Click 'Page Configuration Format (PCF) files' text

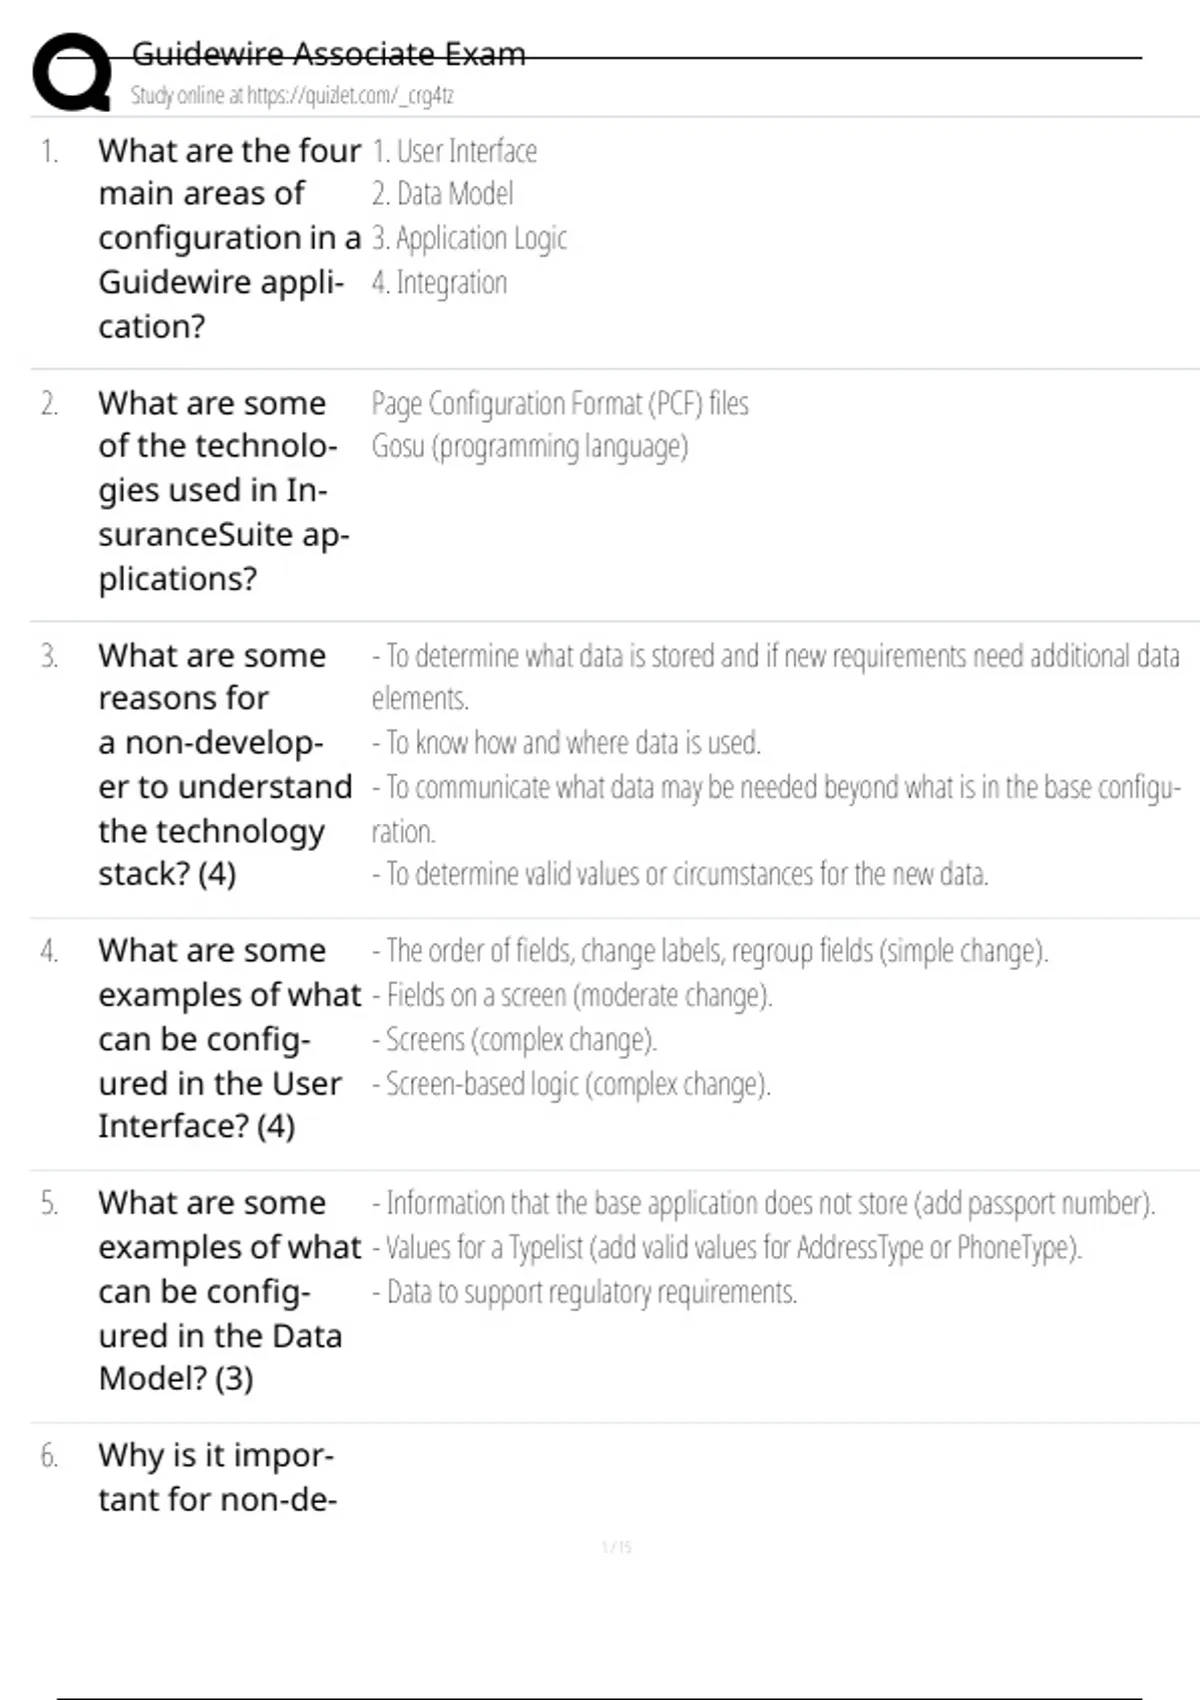point(560,404)
